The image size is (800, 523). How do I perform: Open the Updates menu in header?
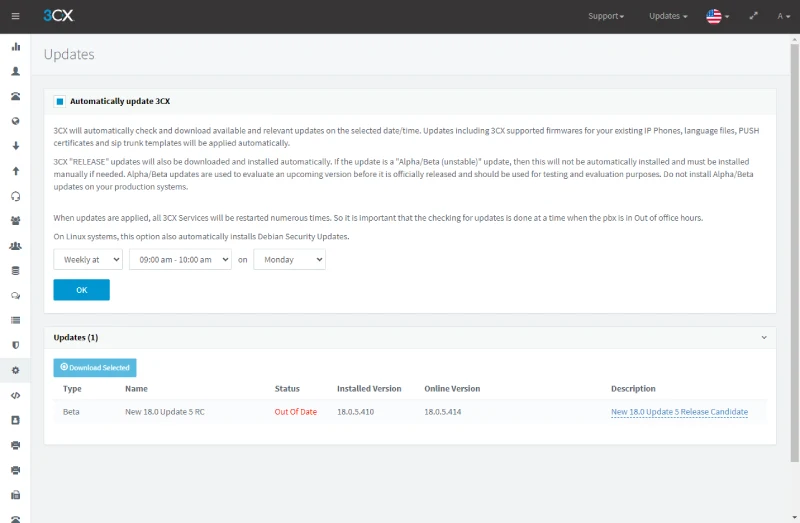pos(668,16)
